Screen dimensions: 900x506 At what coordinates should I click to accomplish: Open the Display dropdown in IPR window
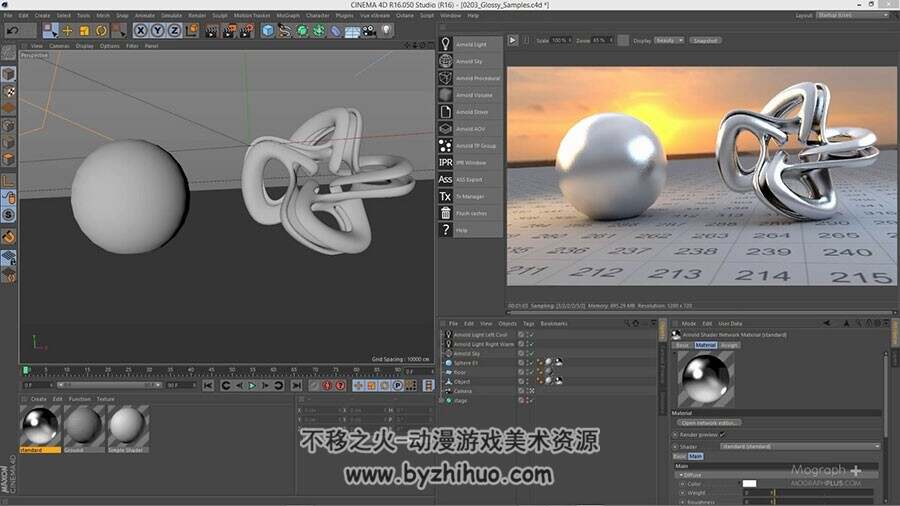669,41
